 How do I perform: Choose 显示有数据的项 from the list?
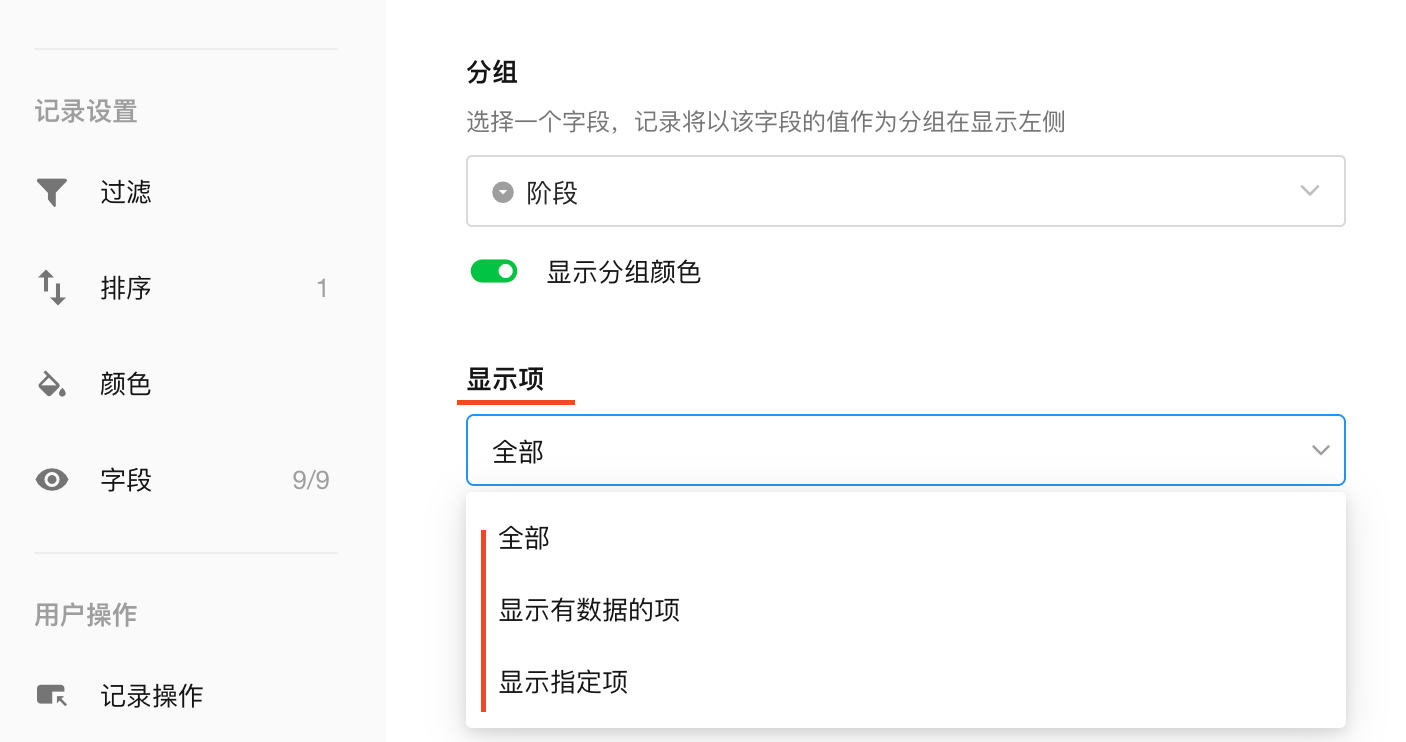(x=589, y=610)
